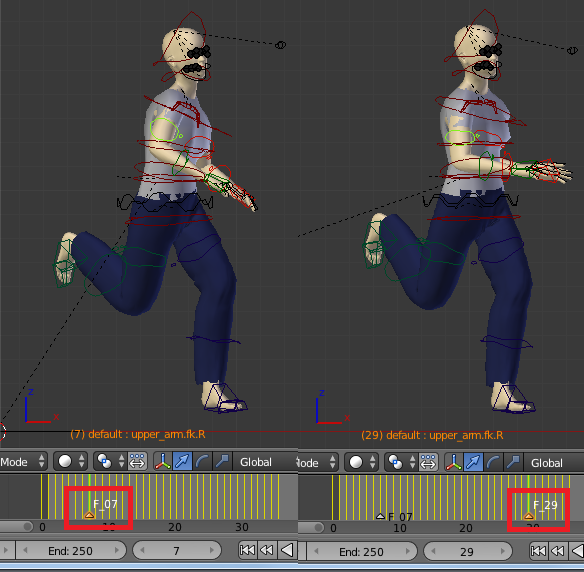Viewport: 584px width, 572px height.
Task: Toggle the 3D manipulator in the left viewport header
Action: click(x=162, y=462)
